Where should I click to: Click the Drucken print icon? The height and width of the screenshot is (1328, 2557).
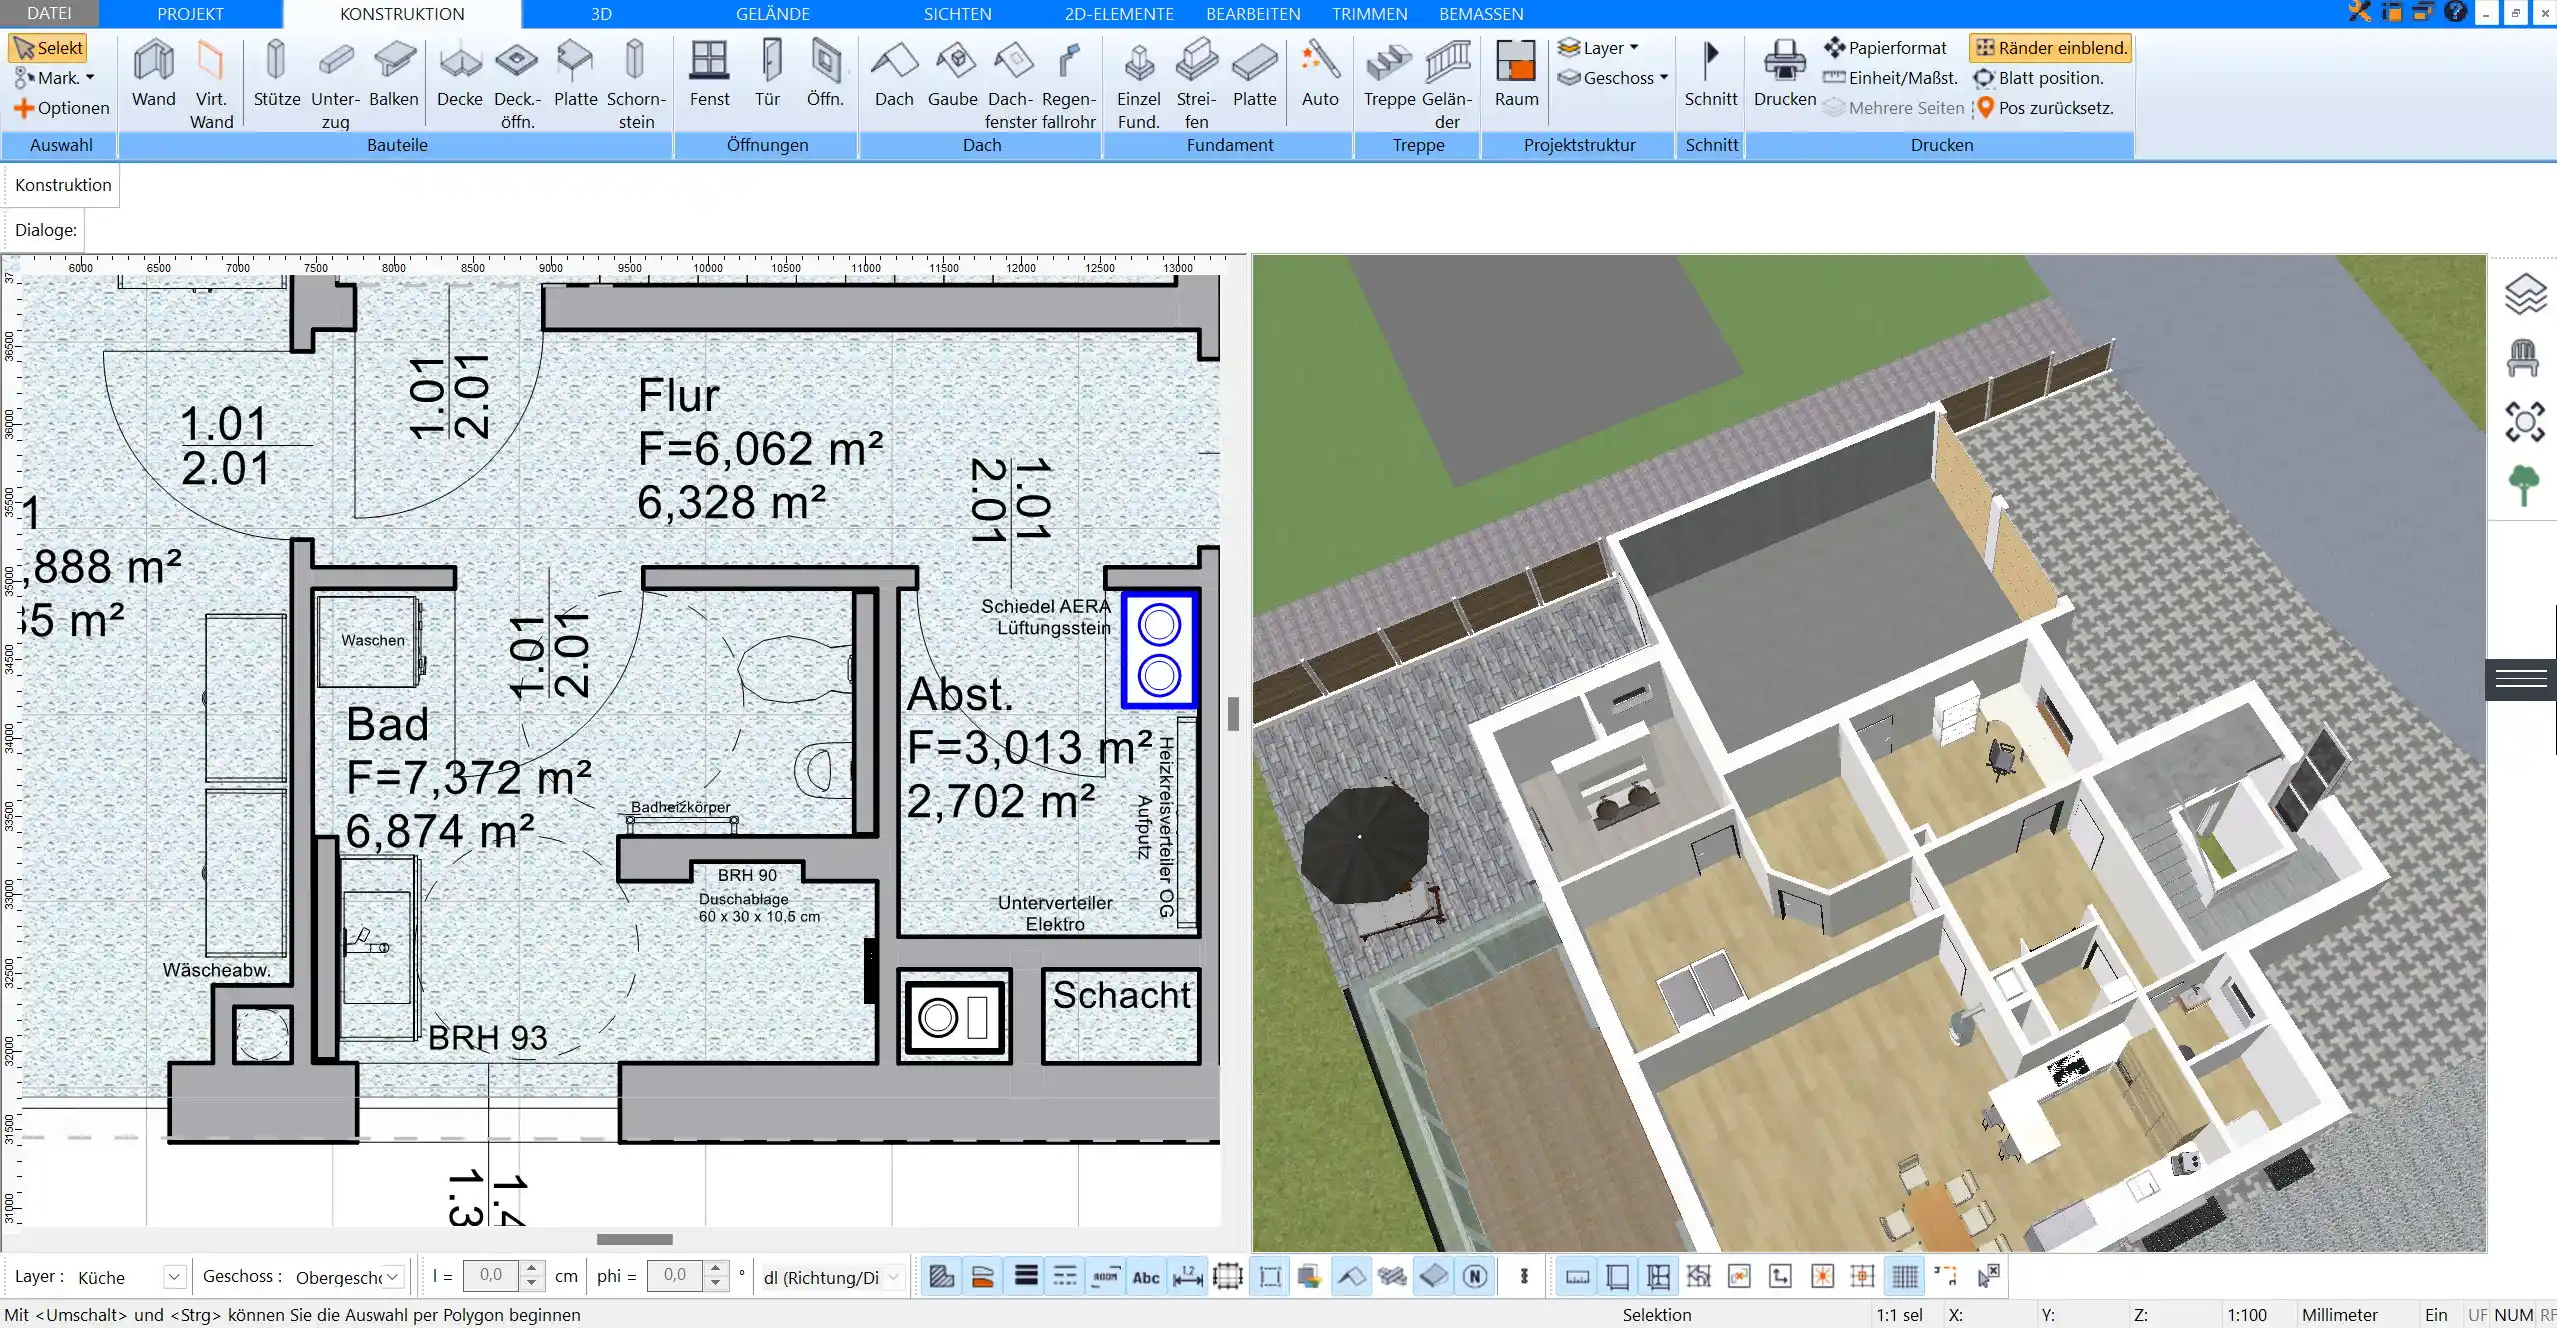coord(1785,75)
